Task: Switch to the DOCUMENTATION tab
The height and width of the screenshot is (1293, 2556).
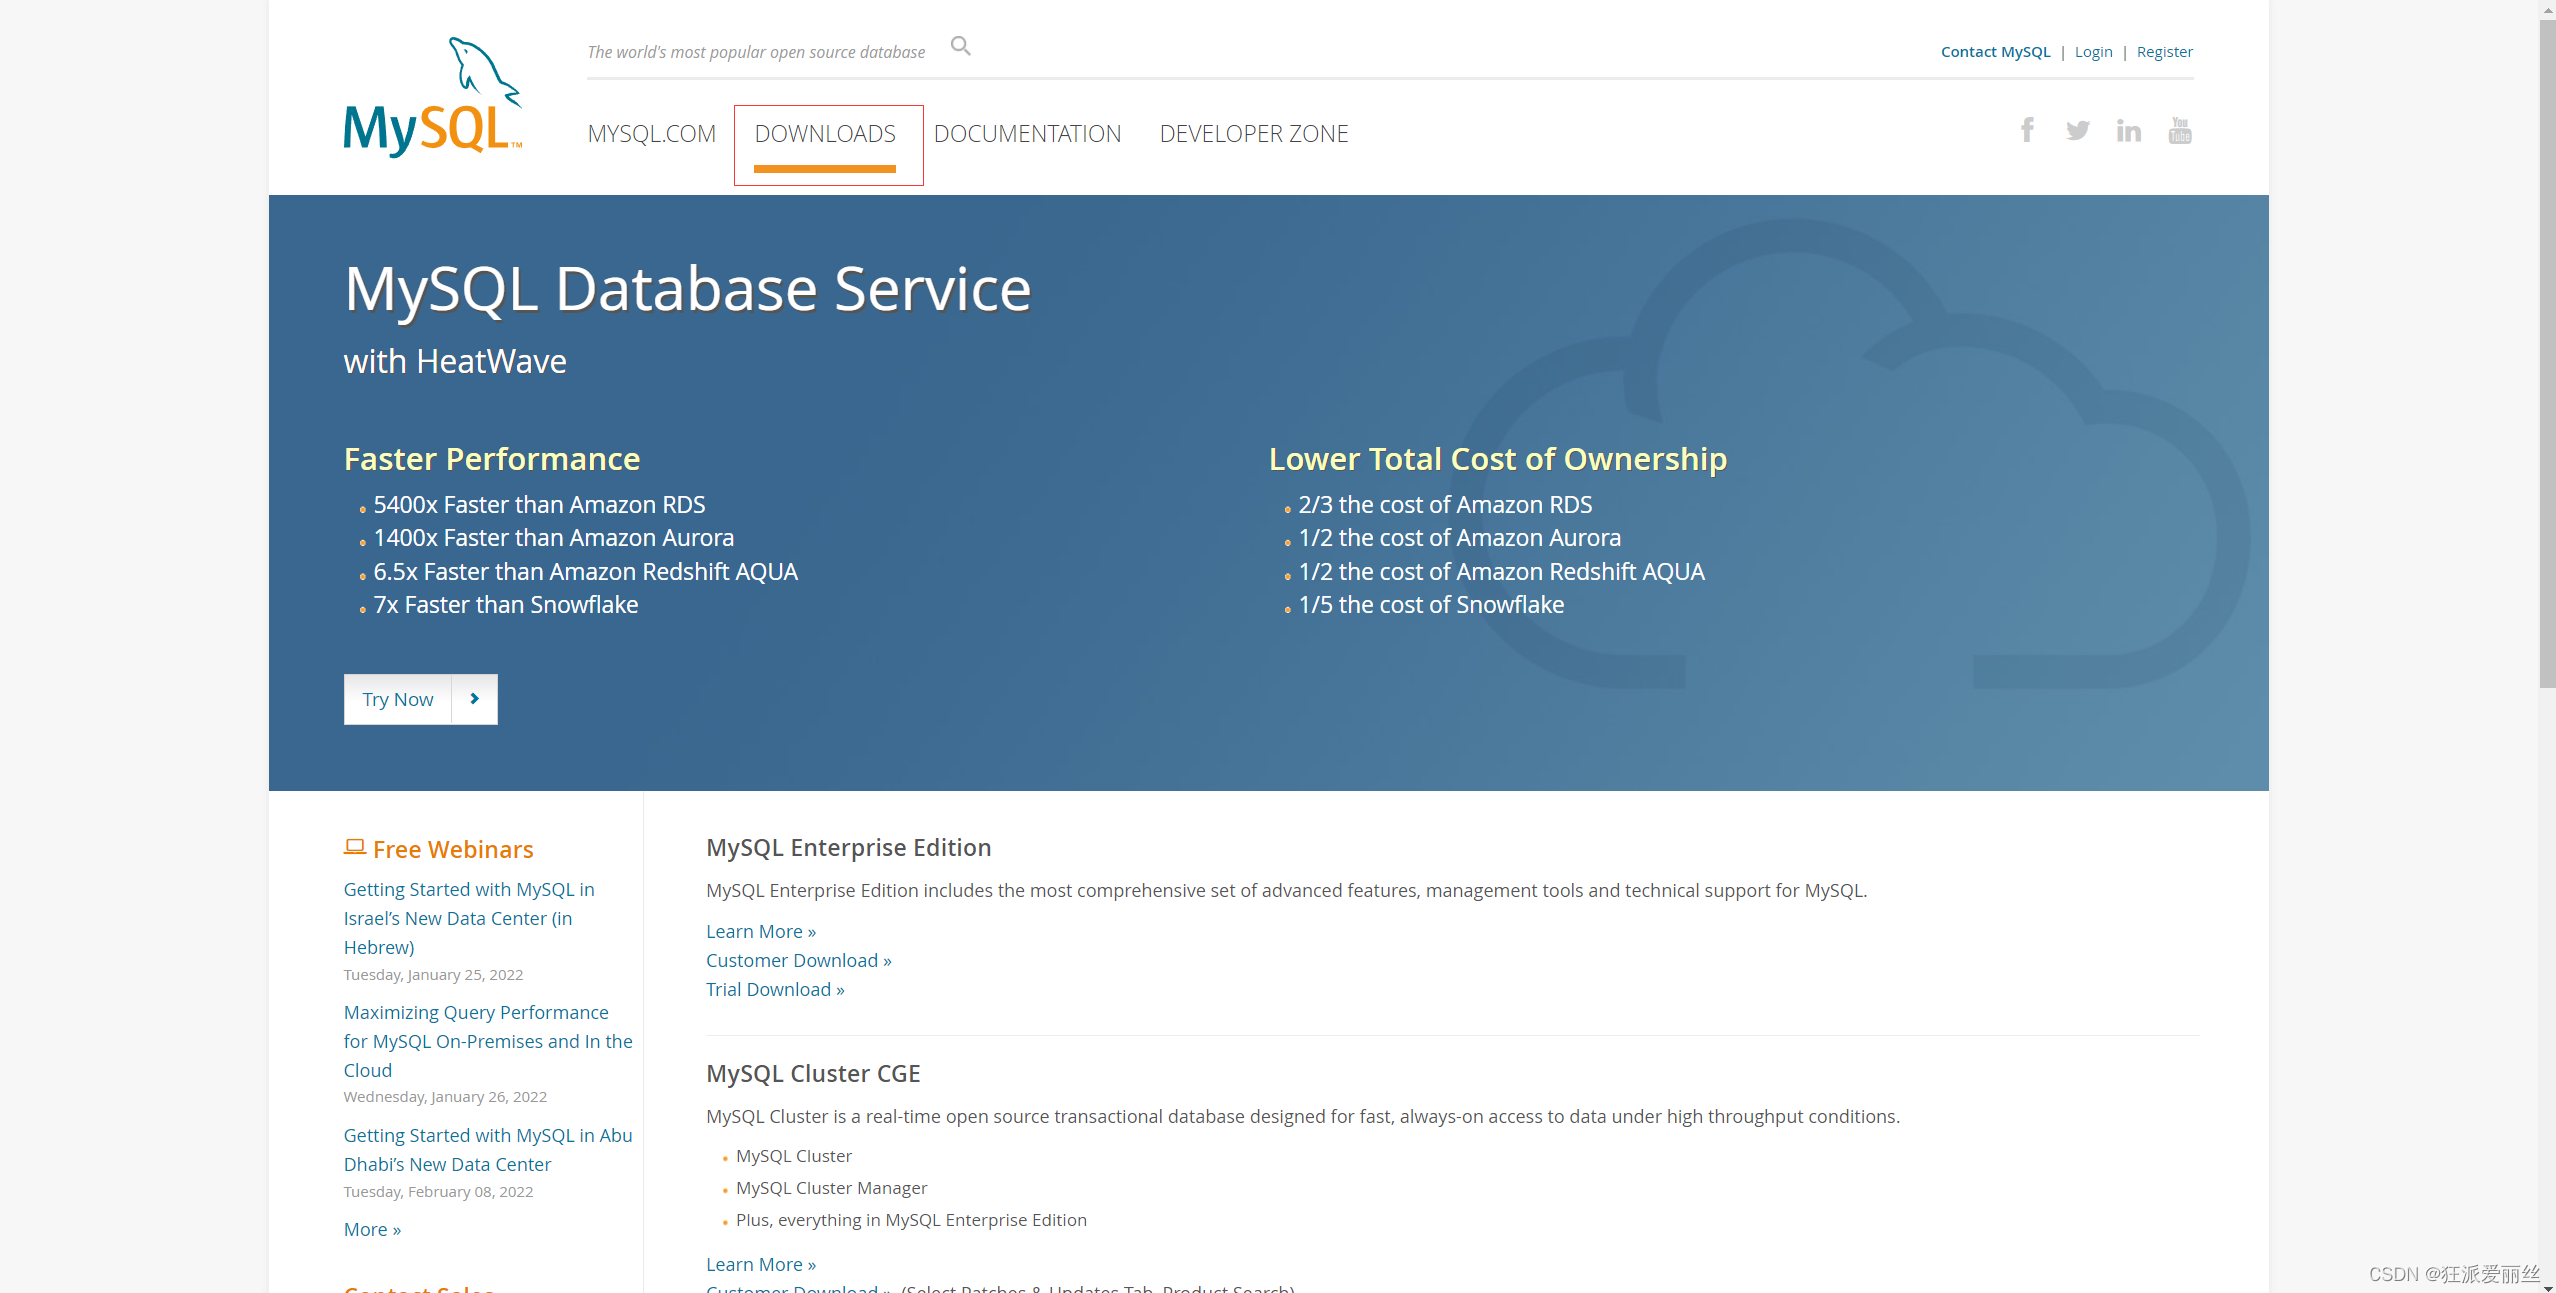Action: tap(1027, 134)
